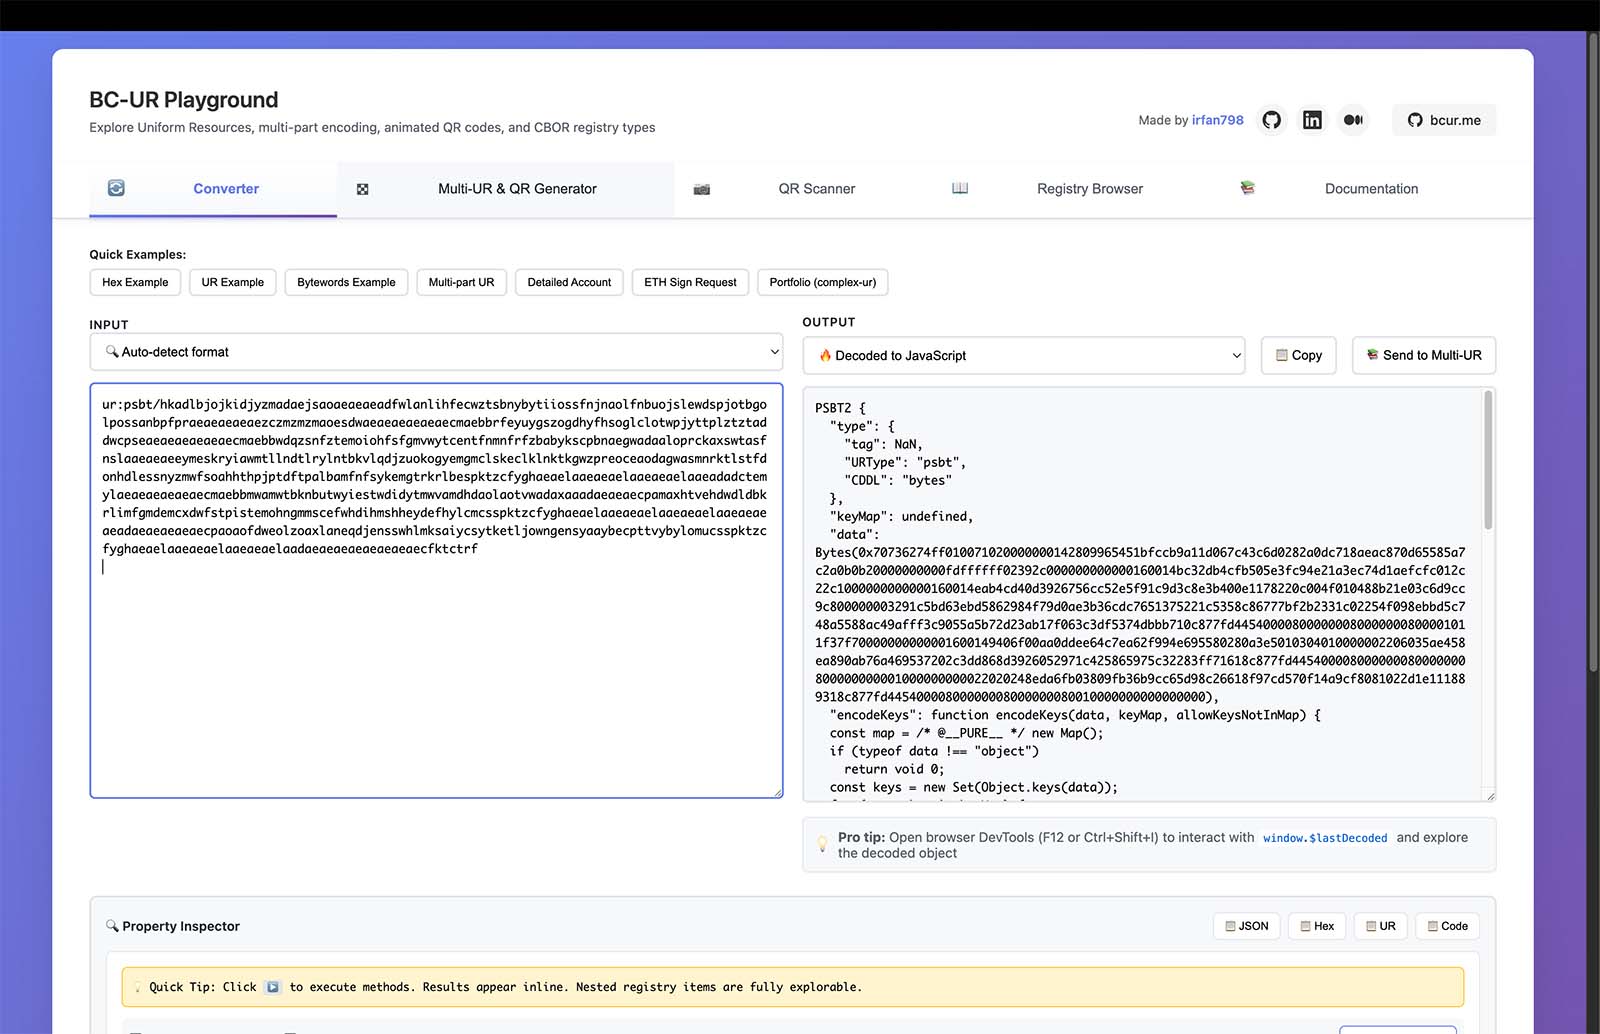The height and width of the screenshot is (1034, 1600).
Task: Click the book icon beside Registry Browser
Action: click(x=960, y=188)
